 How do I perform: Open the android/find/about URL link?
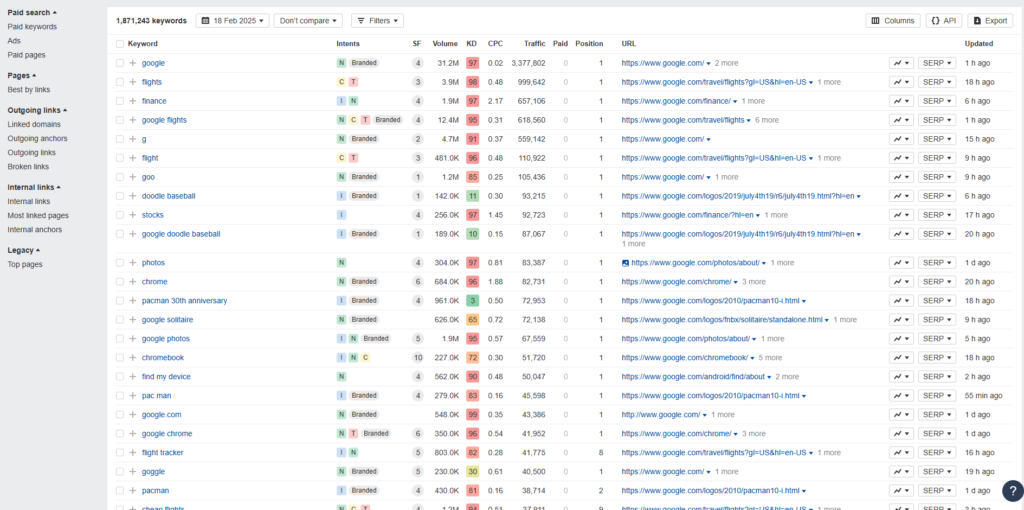693,377
